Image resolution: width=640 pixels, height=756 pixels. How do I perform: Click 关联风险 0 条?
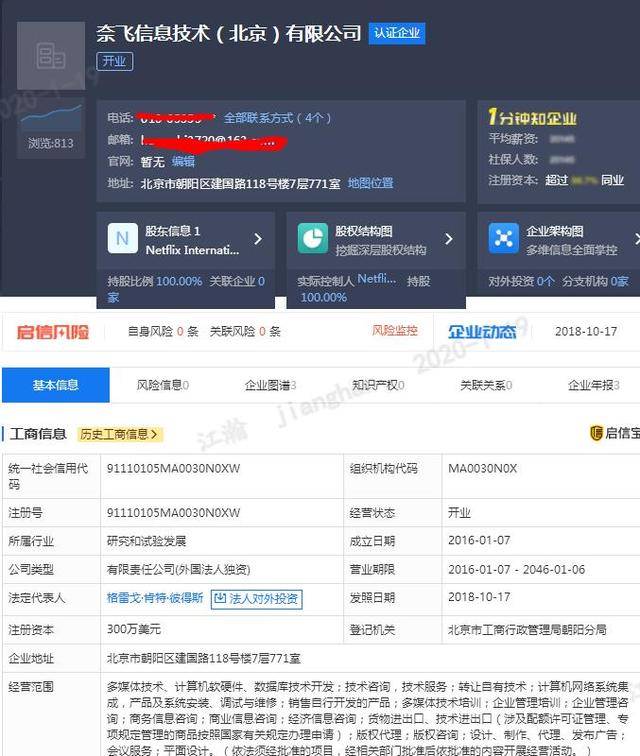(x=245, y=332)
